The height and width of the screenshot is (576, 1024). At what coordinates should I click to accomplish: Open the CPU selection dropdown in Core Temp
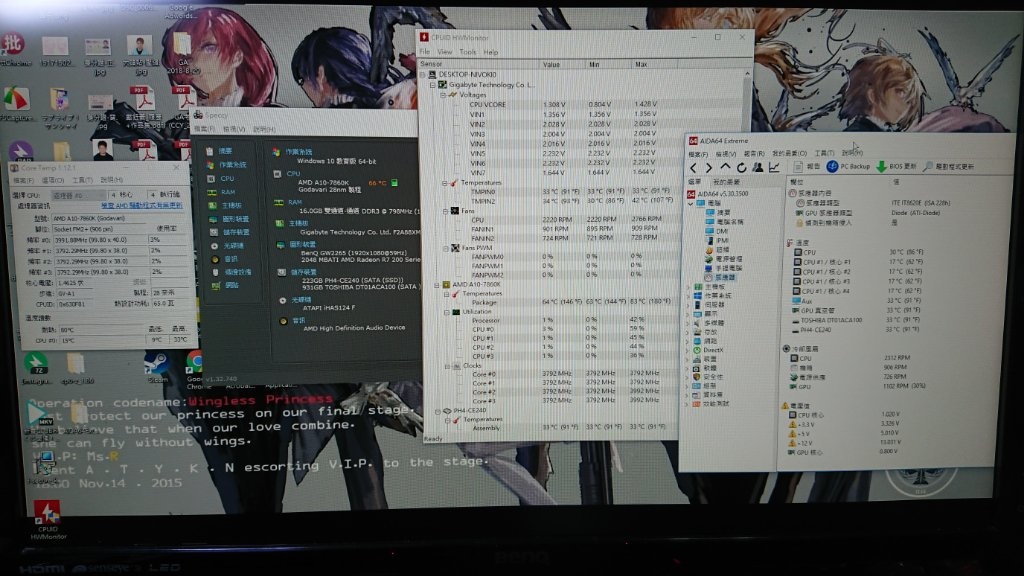[x=78, y=195]
